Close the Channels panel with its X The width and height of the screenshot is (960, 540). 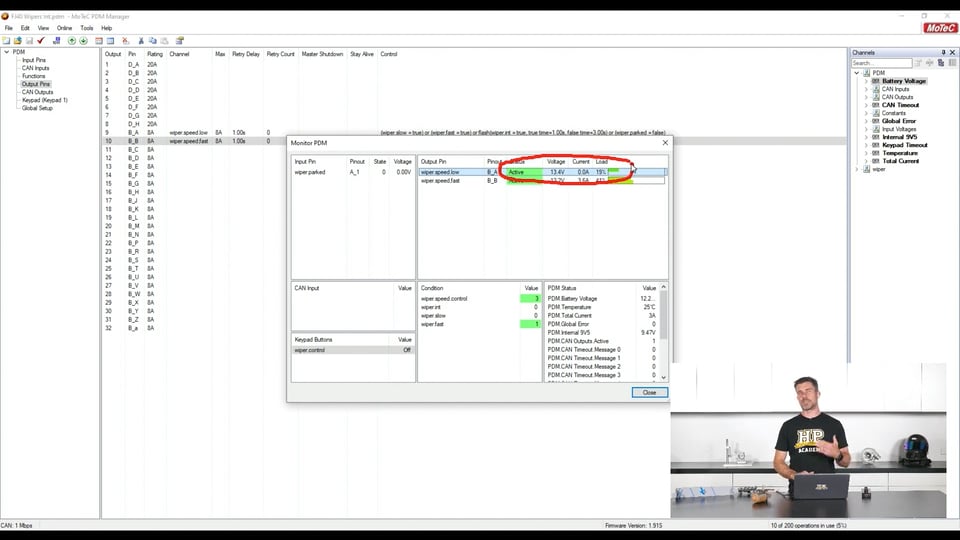click(x=953, y=53)
